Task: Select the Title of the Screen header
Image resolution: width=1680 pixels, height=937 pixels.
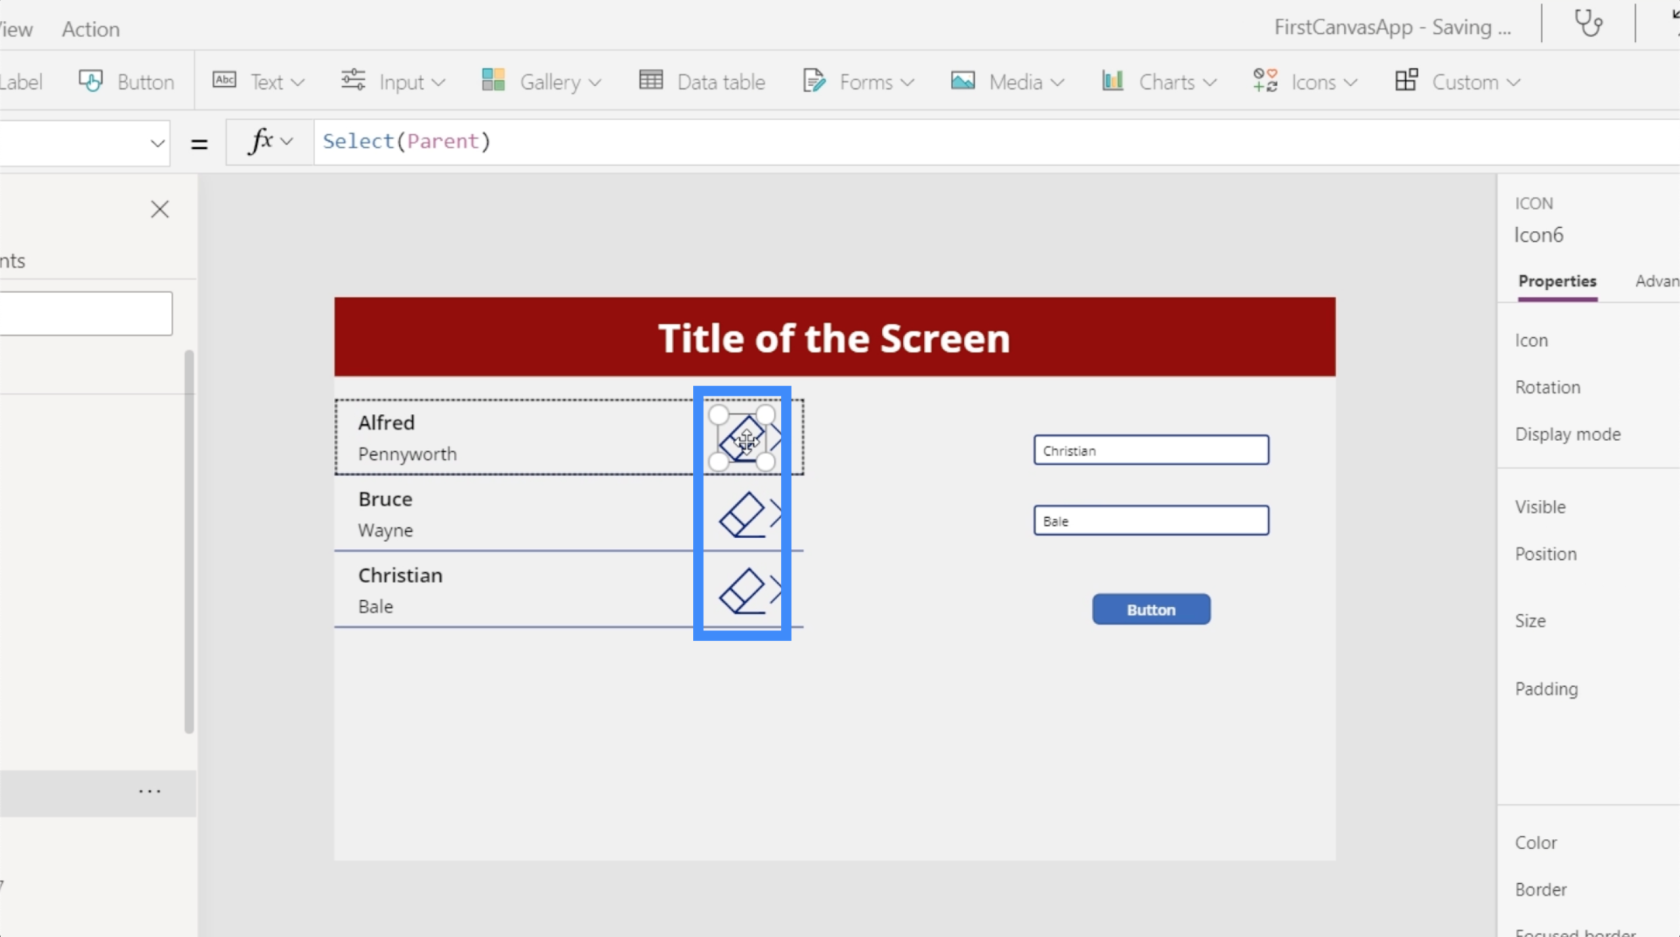Action: click(834, 337)
